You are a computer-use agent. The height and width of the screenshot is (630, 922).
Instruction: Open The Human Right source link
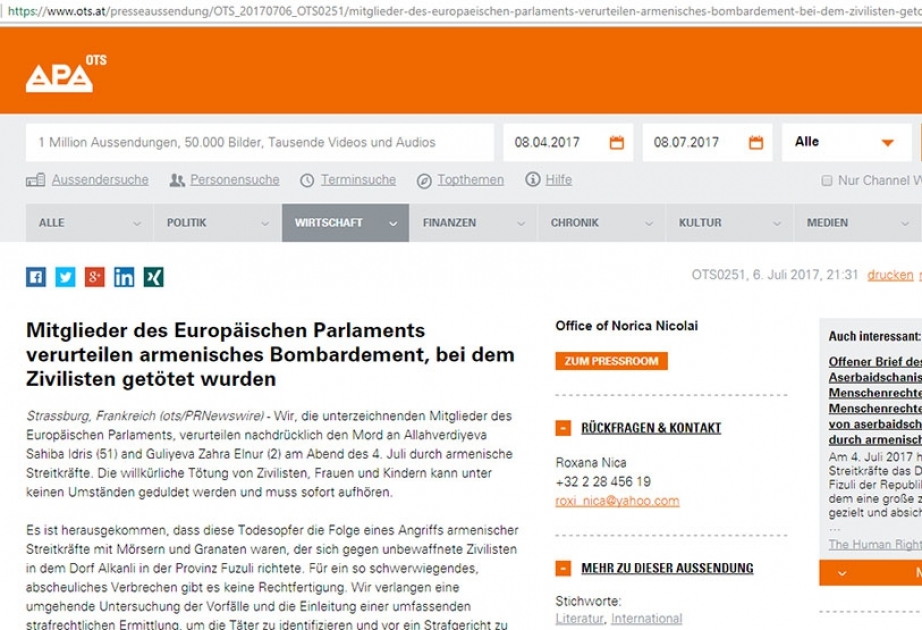[875, 545]
